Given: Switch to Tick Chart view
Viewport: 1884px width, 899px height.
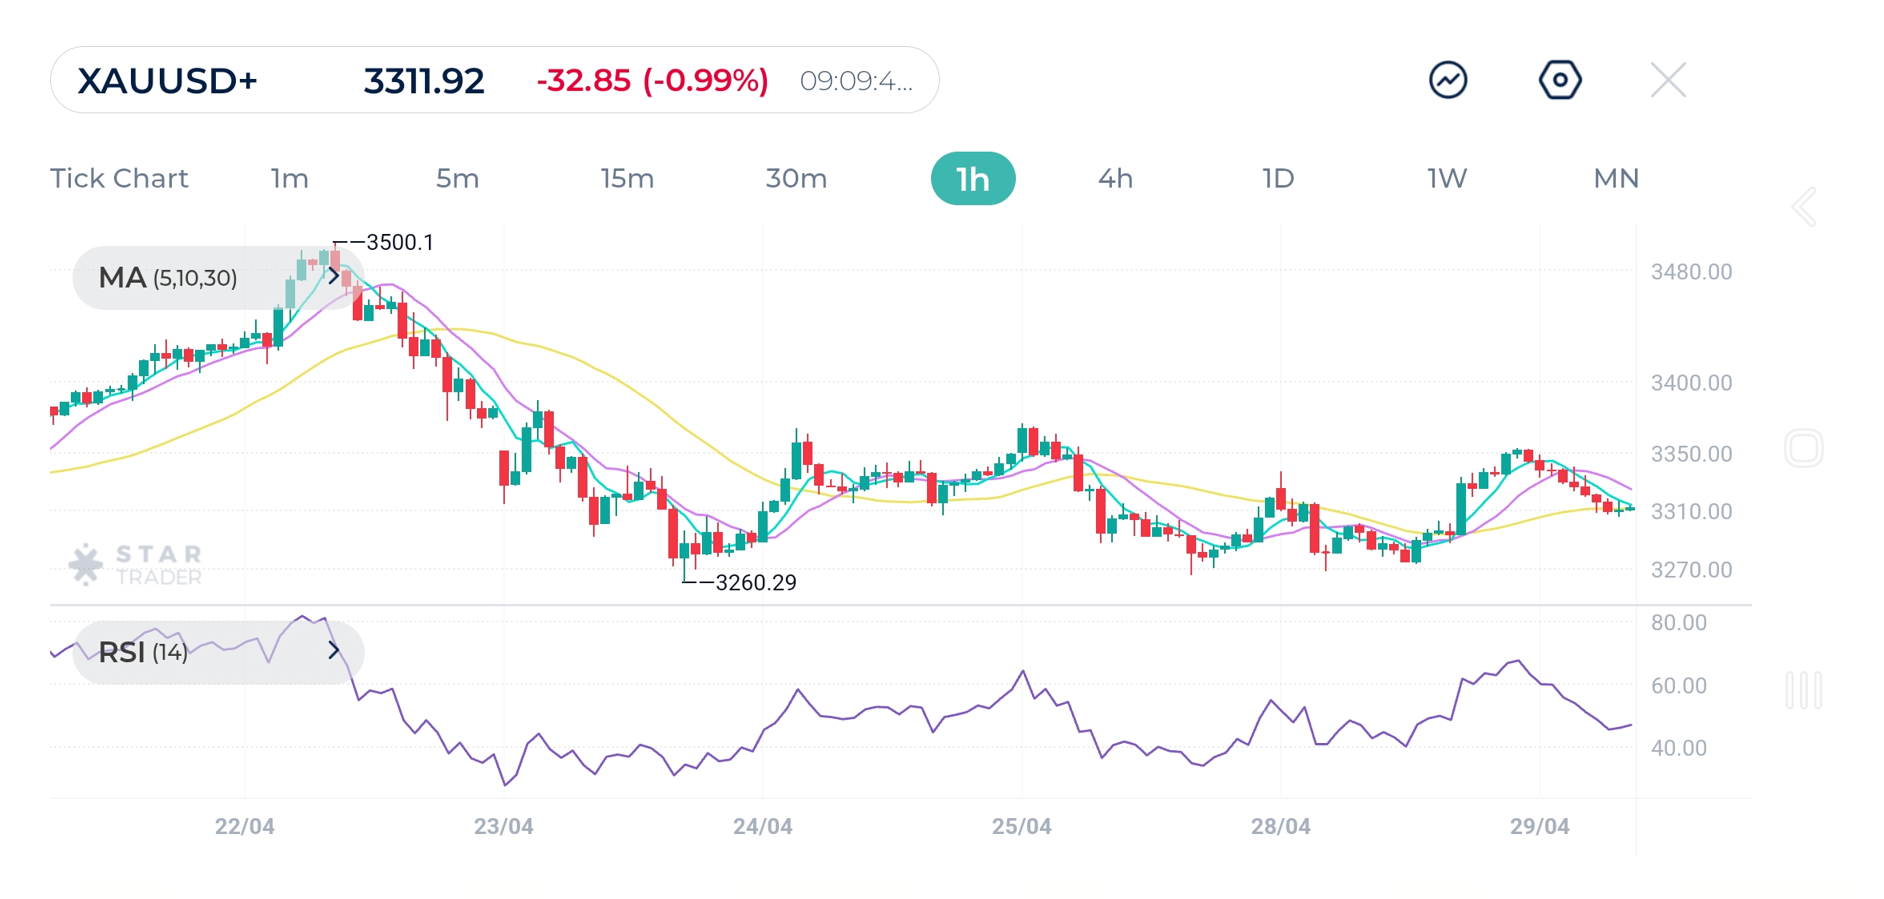Looking at the screenshot, I should tap(119, 178).
